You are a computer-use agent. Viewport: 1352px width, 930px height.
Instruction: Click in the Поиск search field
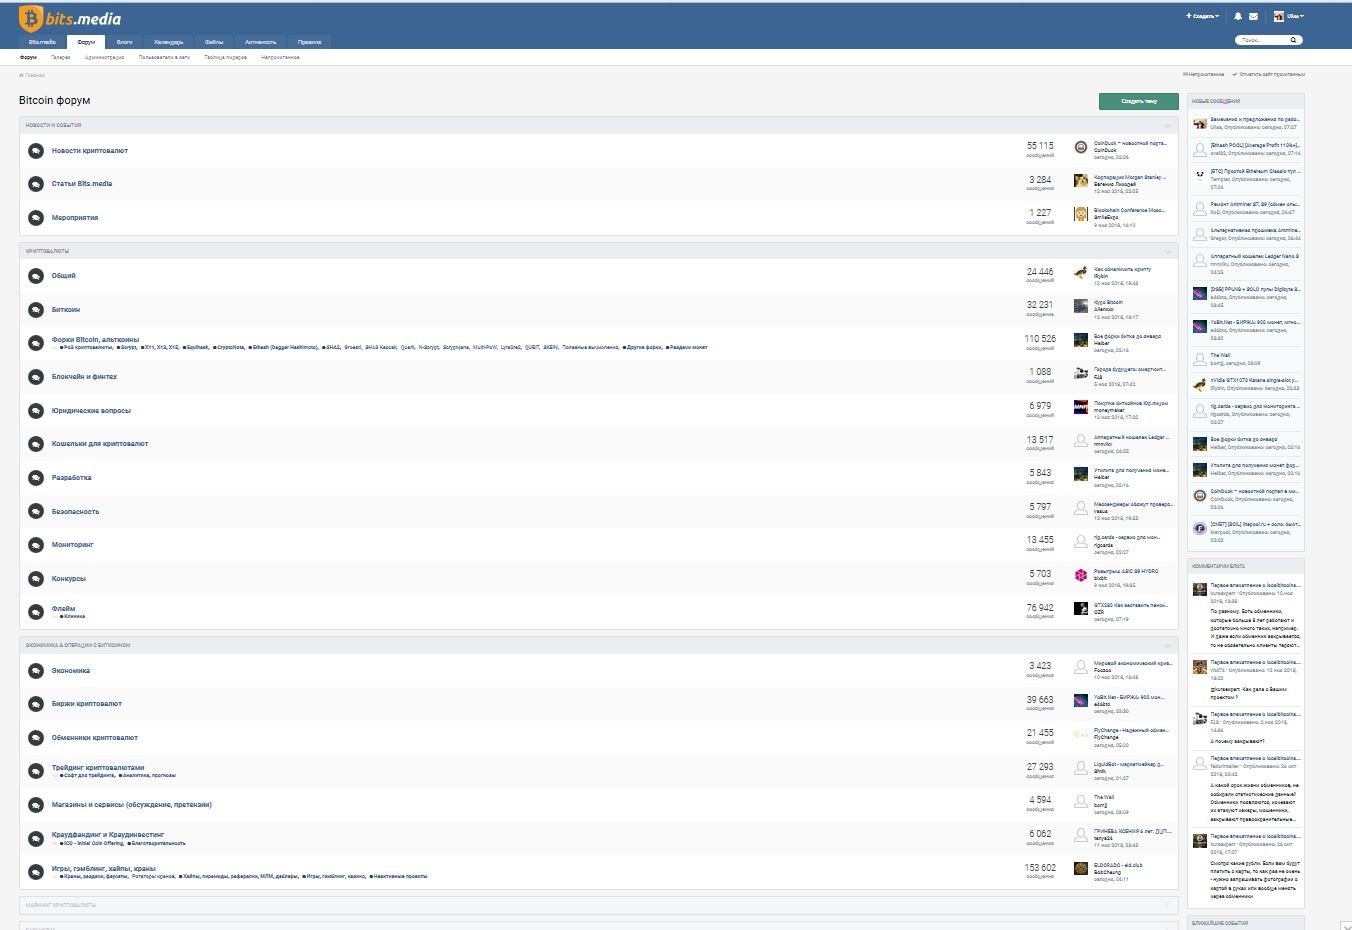click(x=1262, y=40)
